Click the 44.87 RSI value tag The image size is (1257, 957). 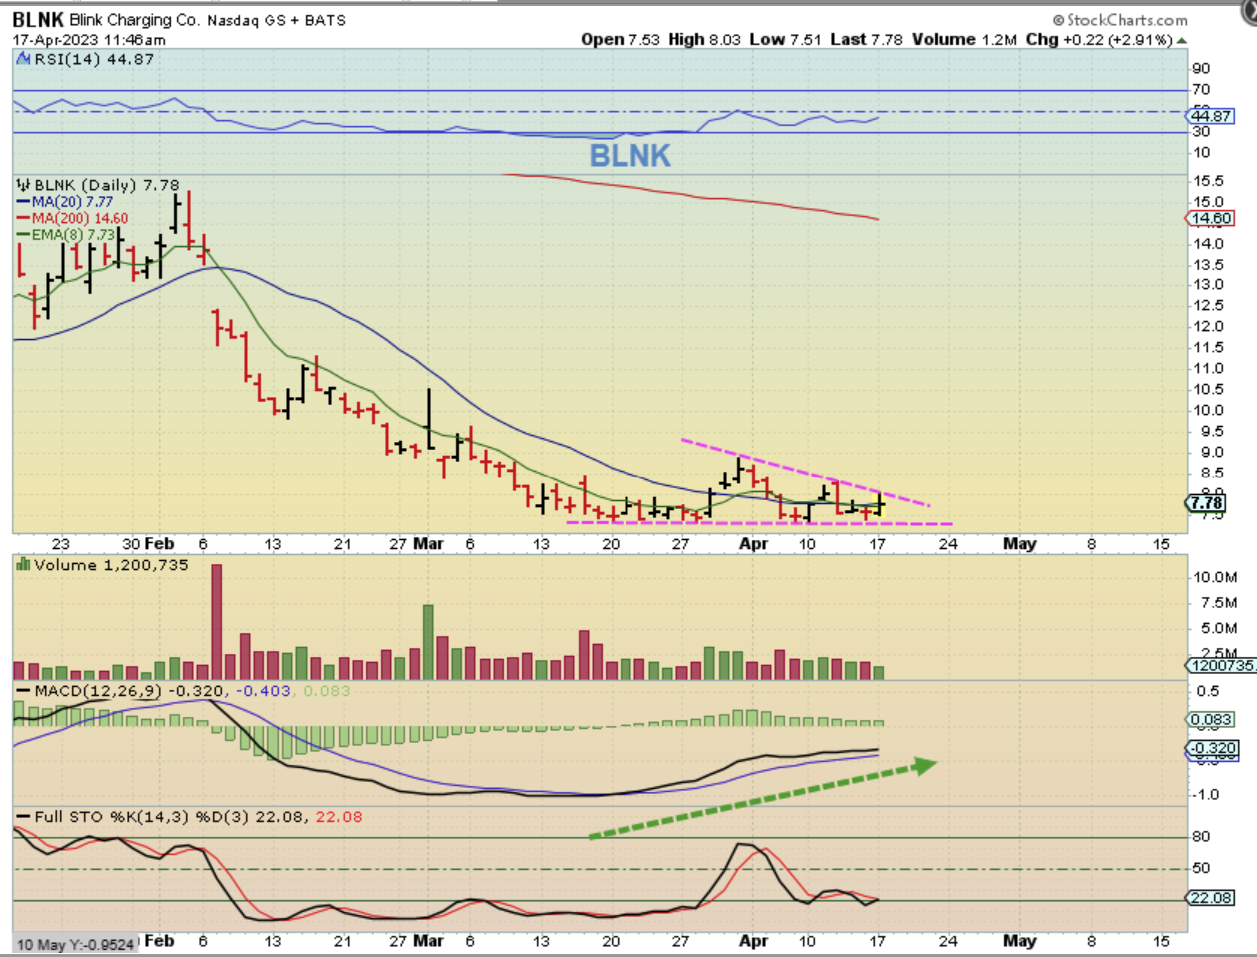tap(1211, 116)
